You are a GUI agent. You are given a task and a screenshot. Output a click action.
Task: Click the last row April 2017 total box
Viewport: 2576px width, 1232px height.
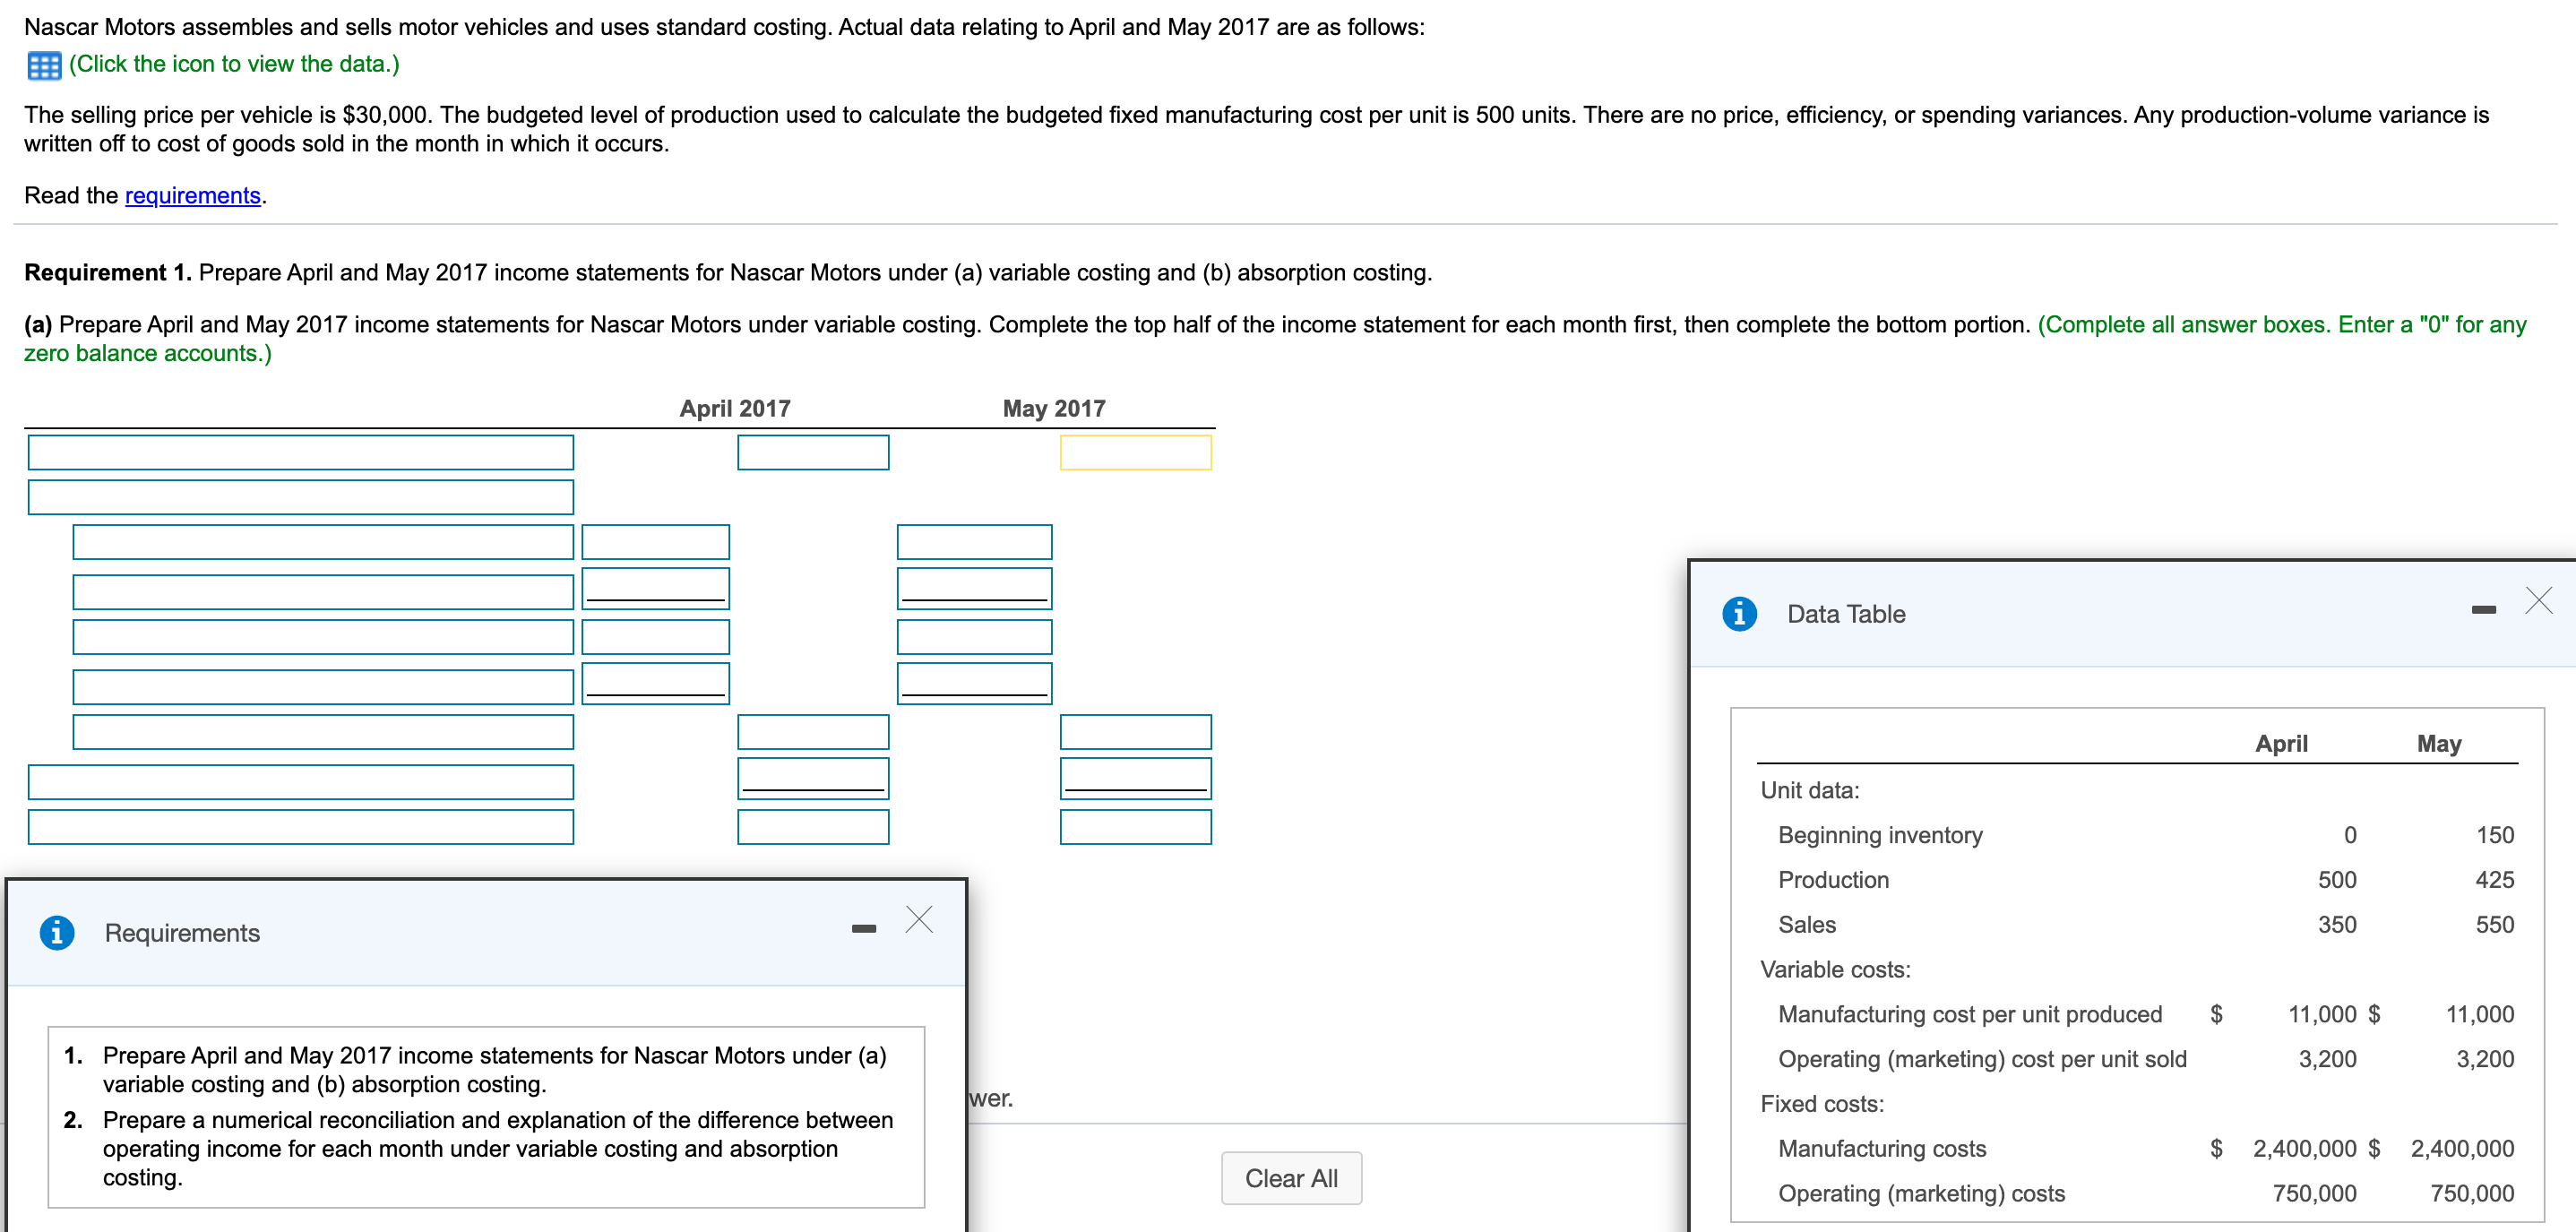pyautogui.click(x=812, y=827)
